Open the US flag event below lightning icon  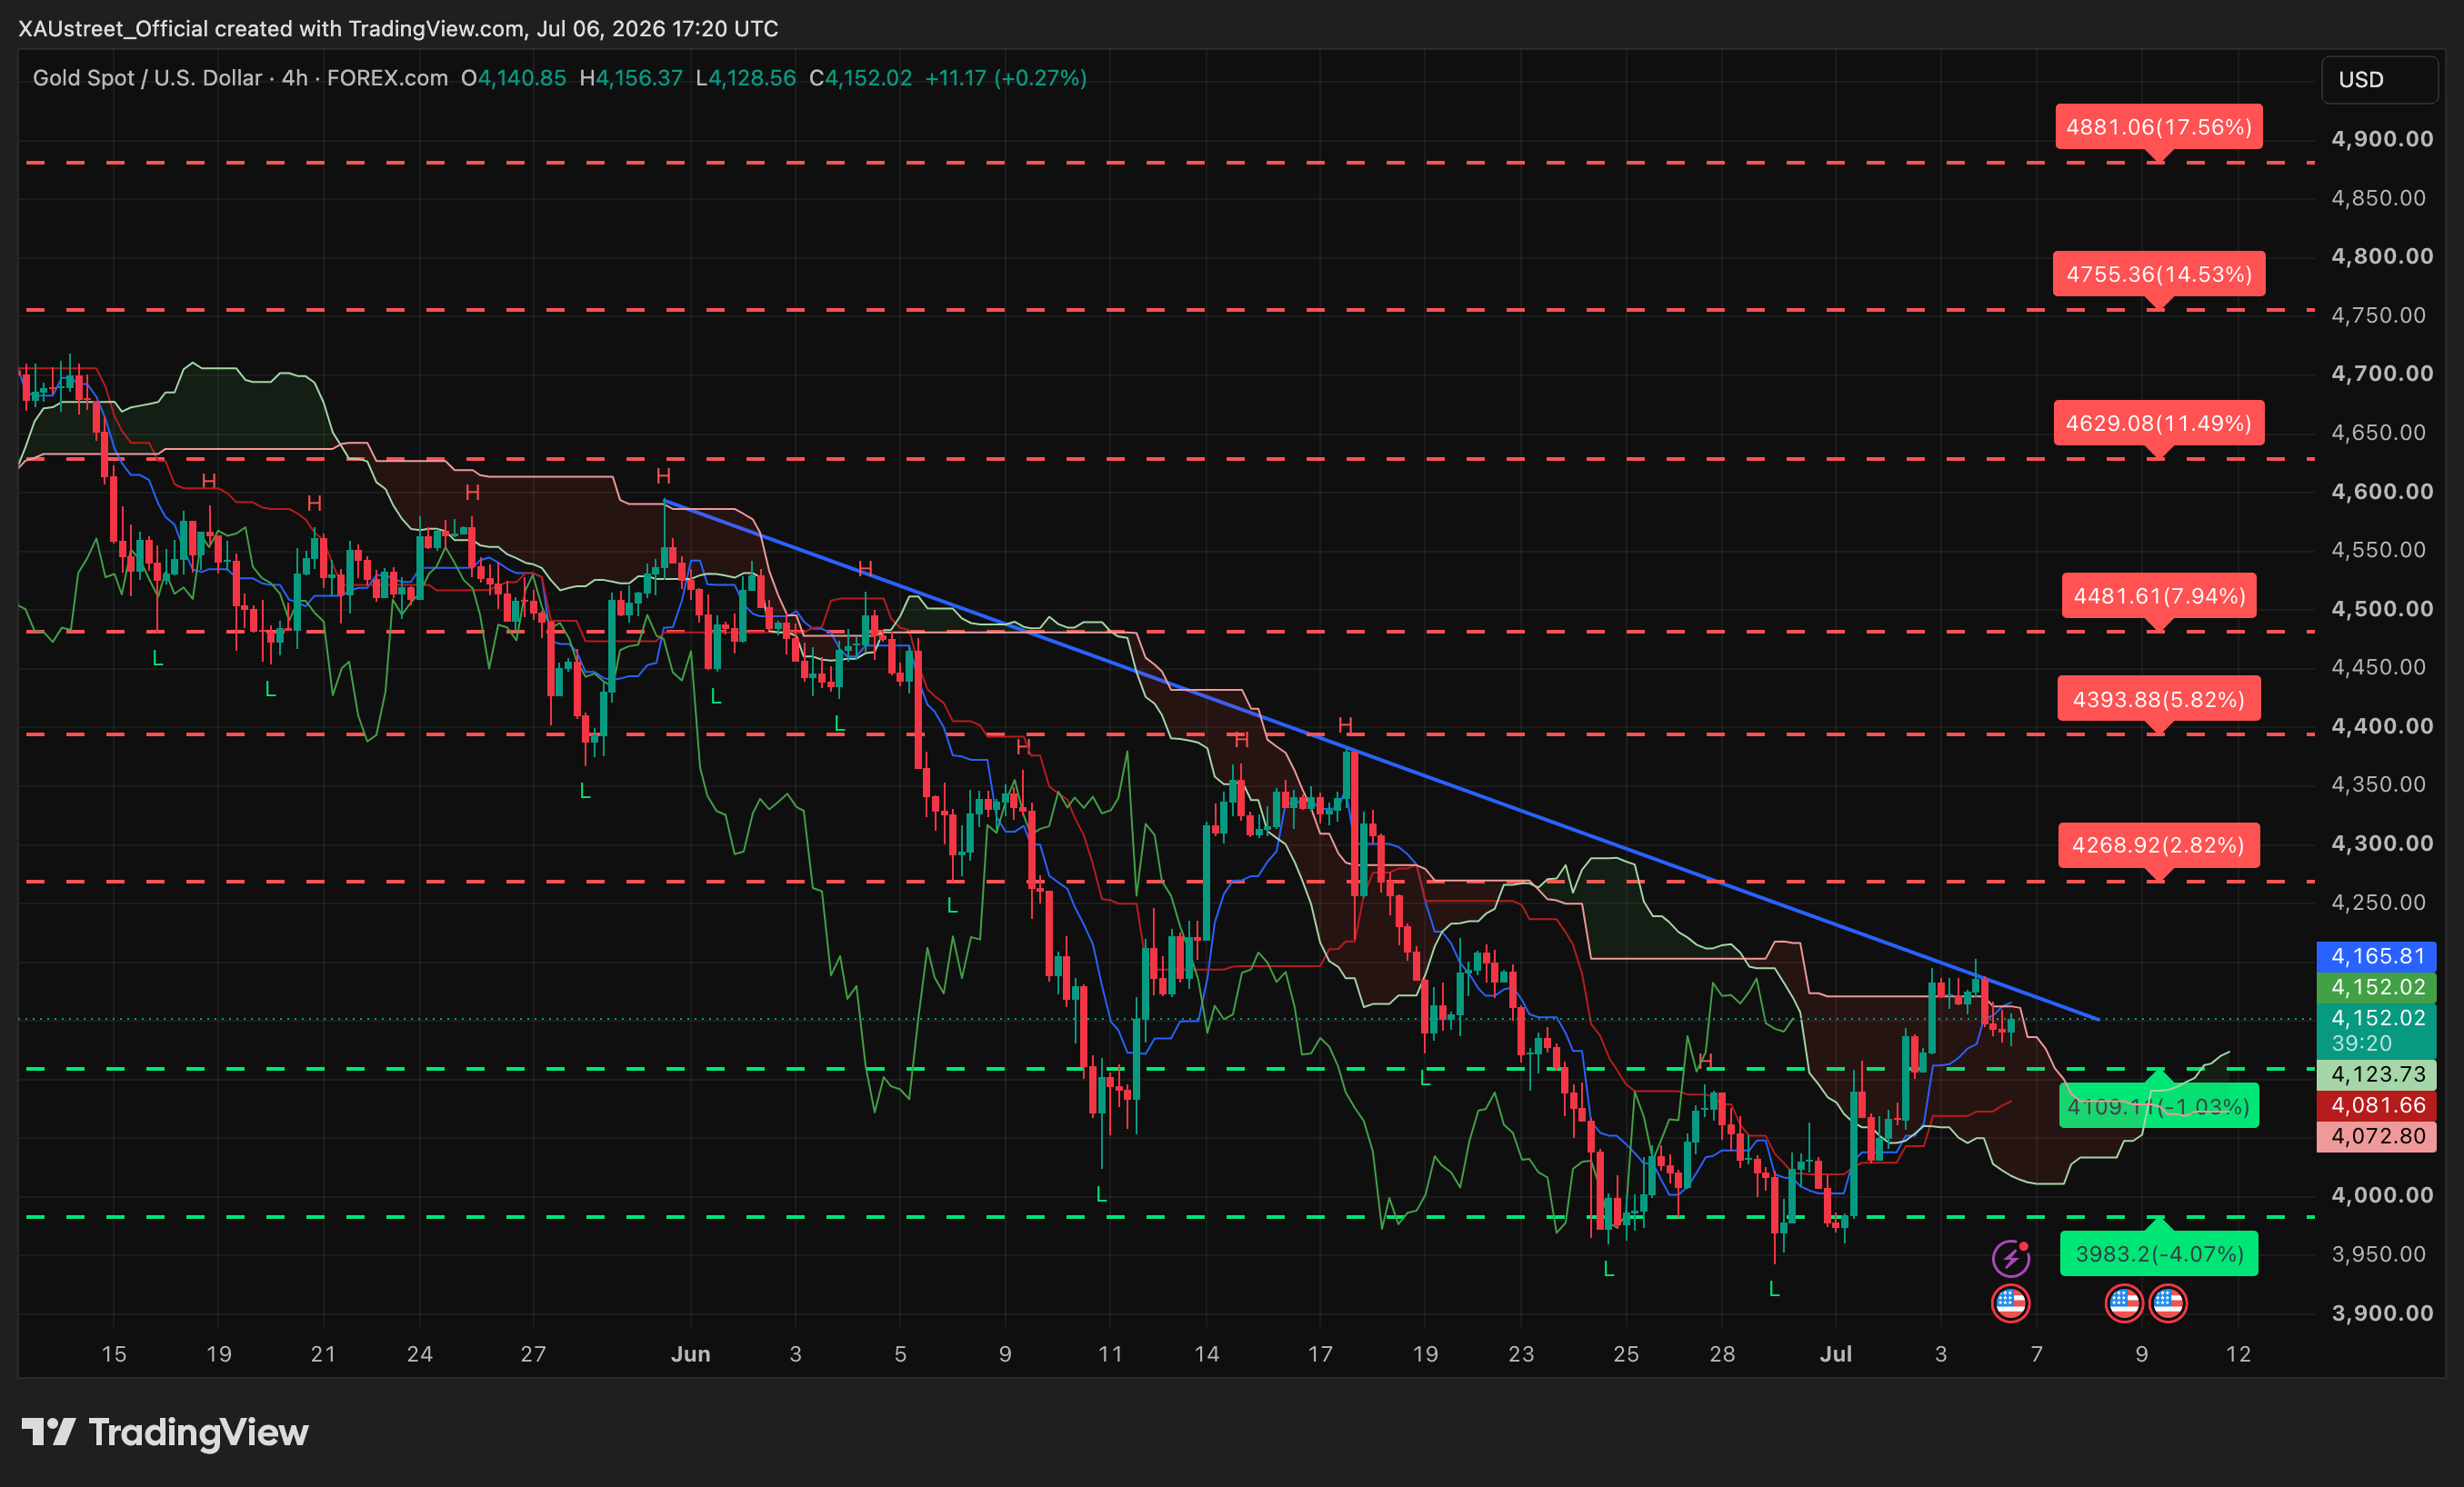click(x=2010, y=1303)
